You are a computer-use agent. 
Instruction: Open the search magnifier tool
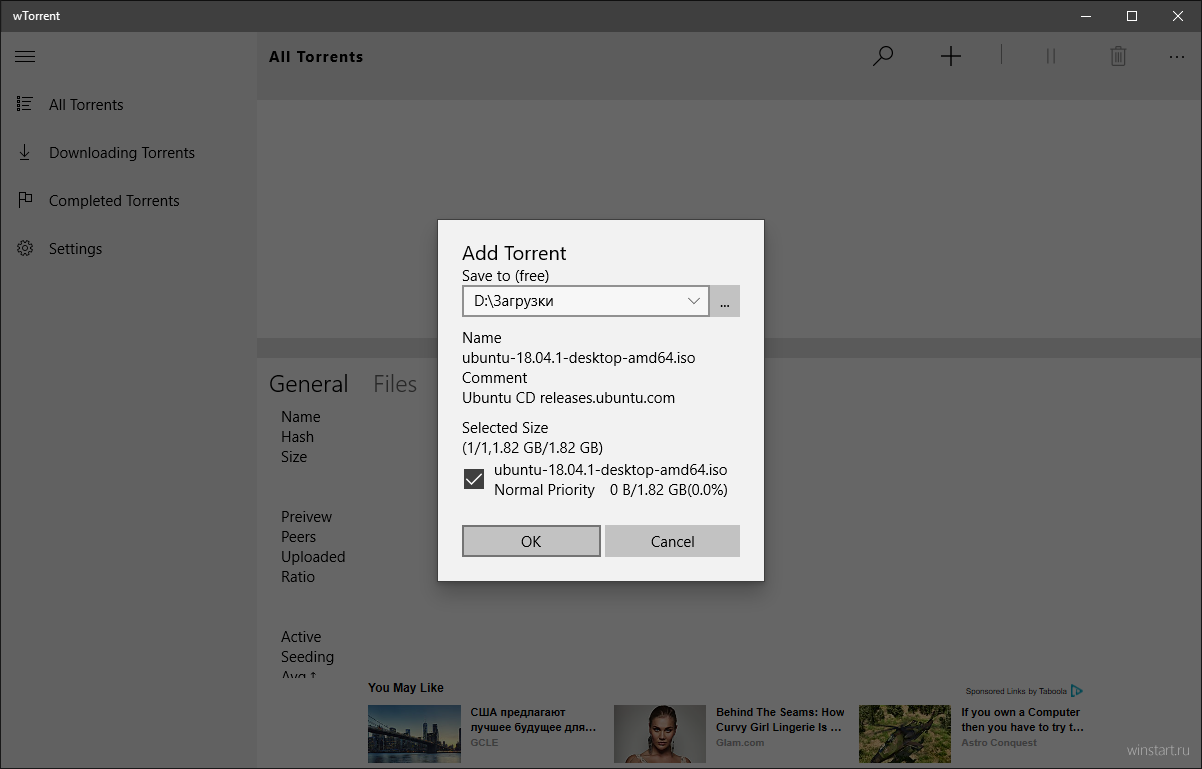[883, 56]
